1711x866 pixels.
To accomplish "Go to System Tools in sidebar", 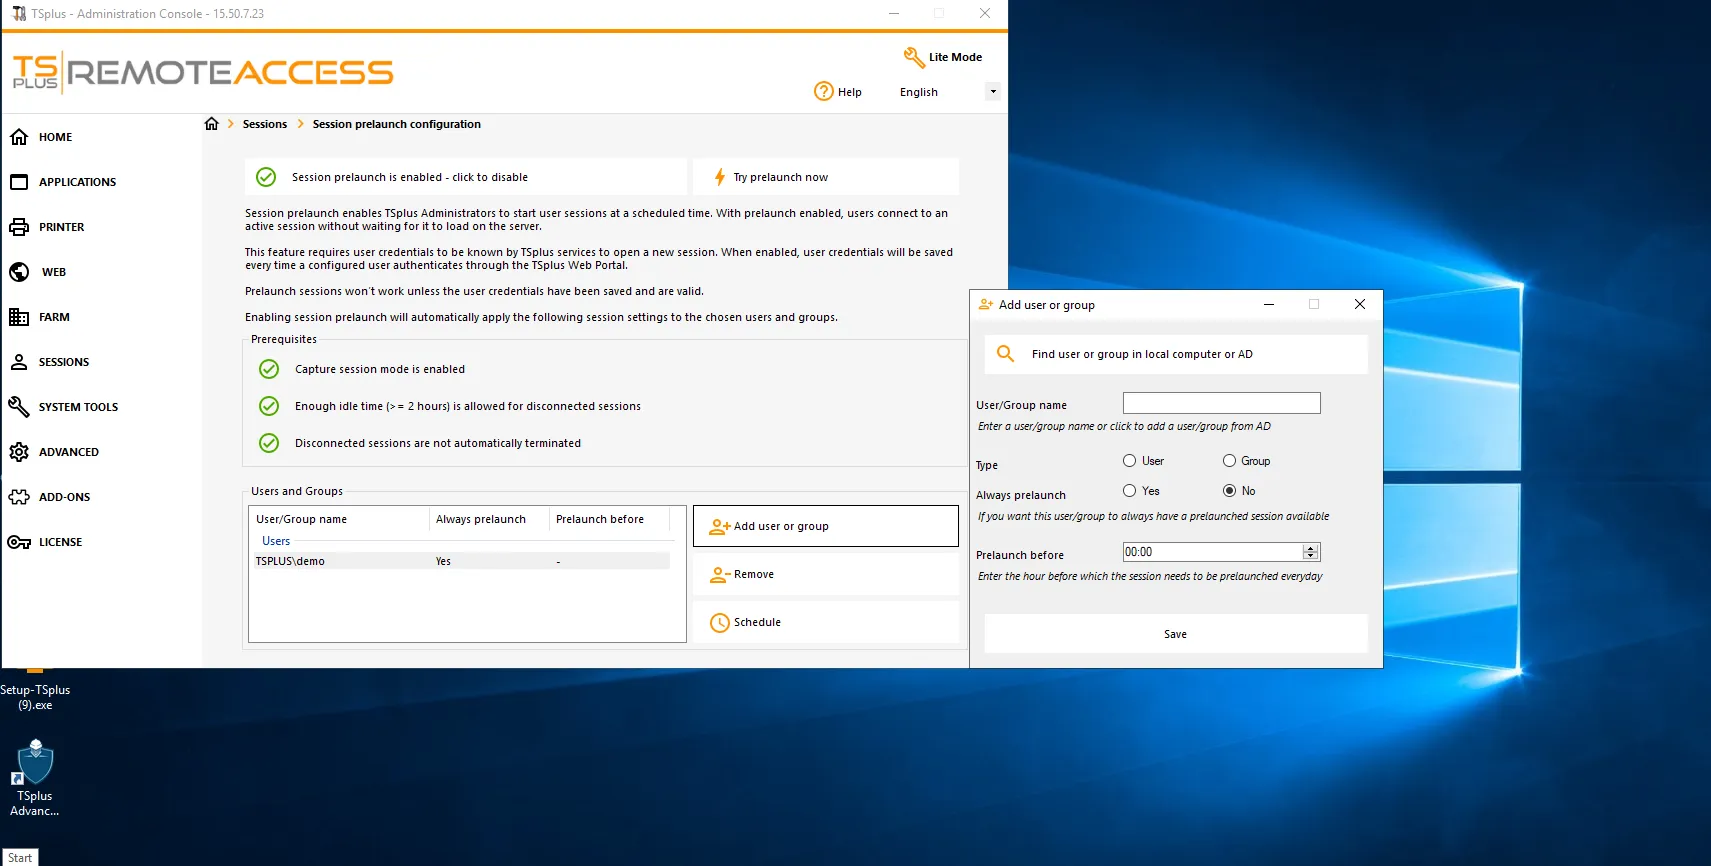I will [78, 407].
